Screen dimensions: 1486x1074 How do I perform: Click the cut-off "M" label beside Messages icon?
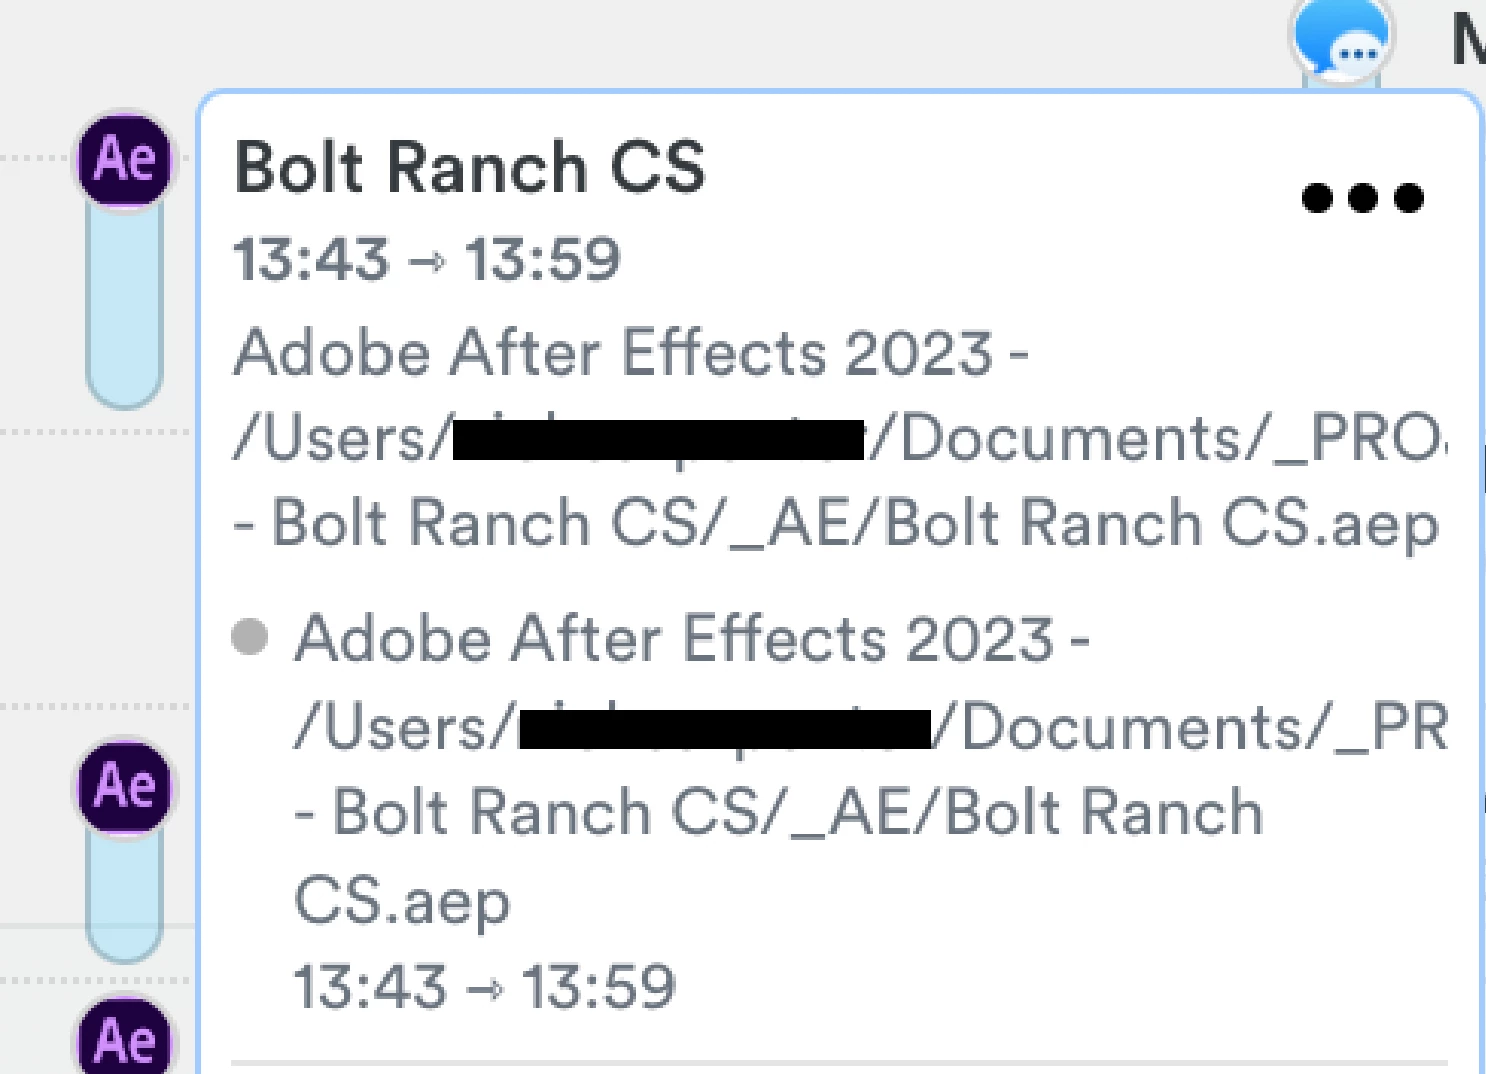[x=1468, y=42]
